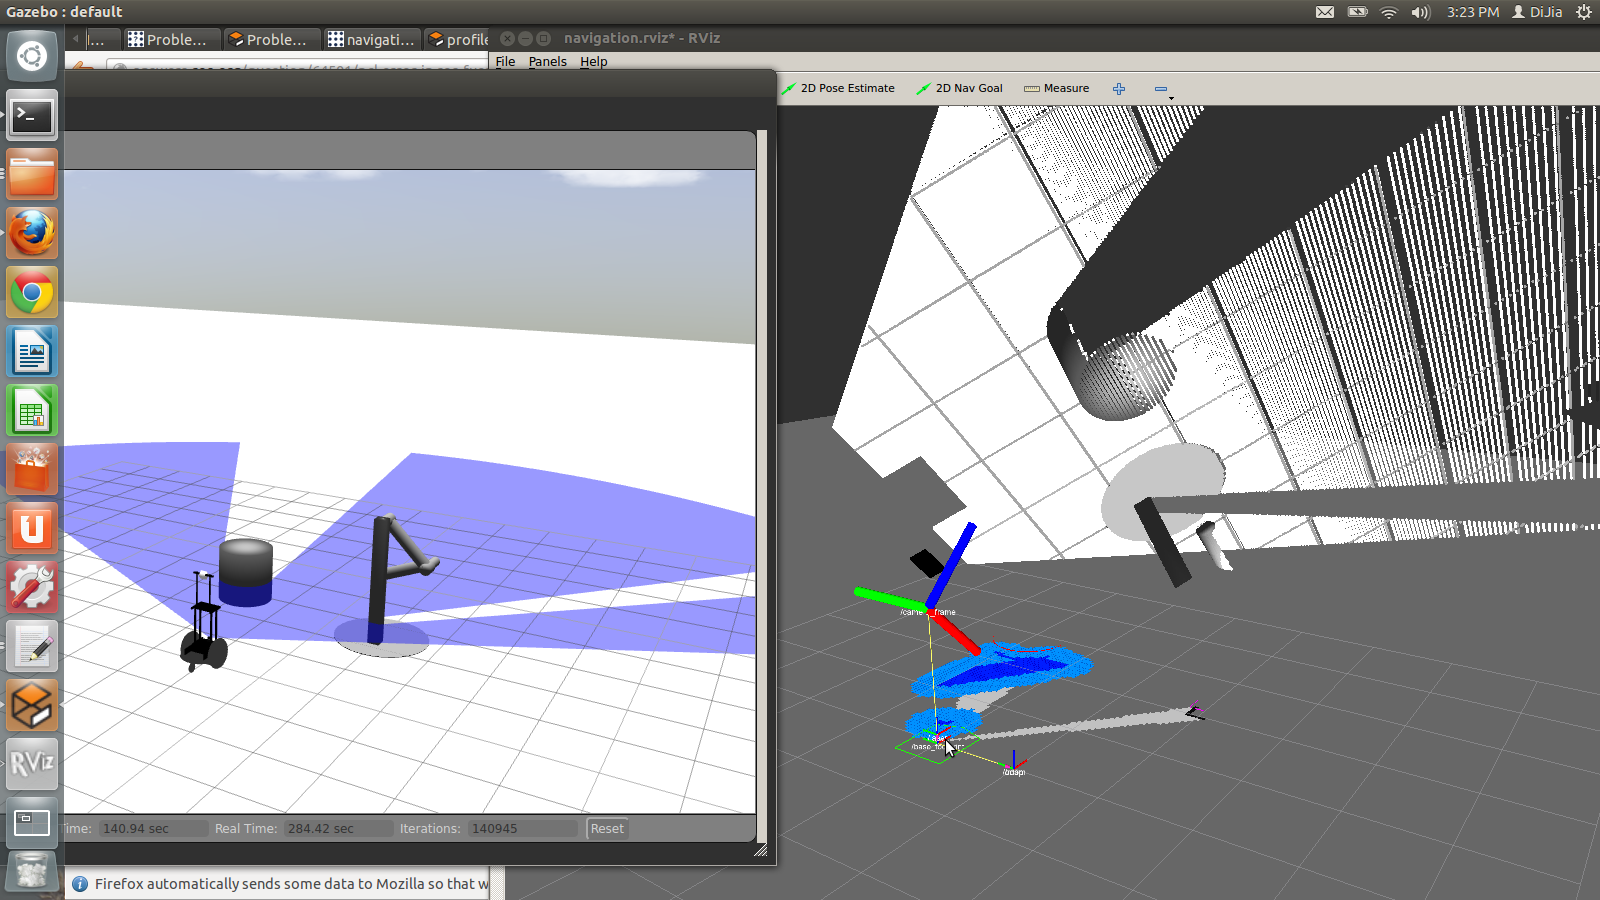Open the battery indicator menu
Image resolution: width=1600 pixels, height=900 pixels.
(1357, 12)
